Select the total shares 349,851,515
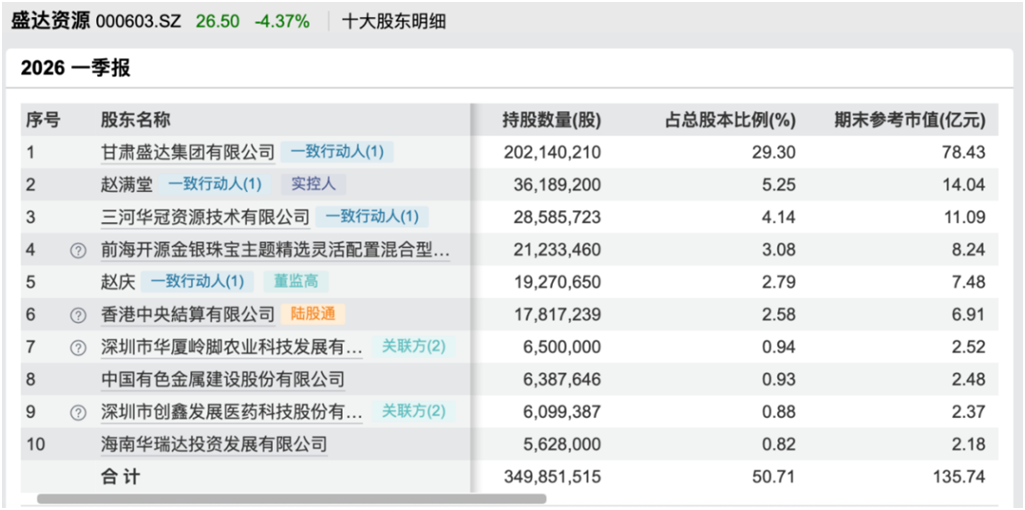The width and height of the screenshot is (1025, 510). (552, 477)
